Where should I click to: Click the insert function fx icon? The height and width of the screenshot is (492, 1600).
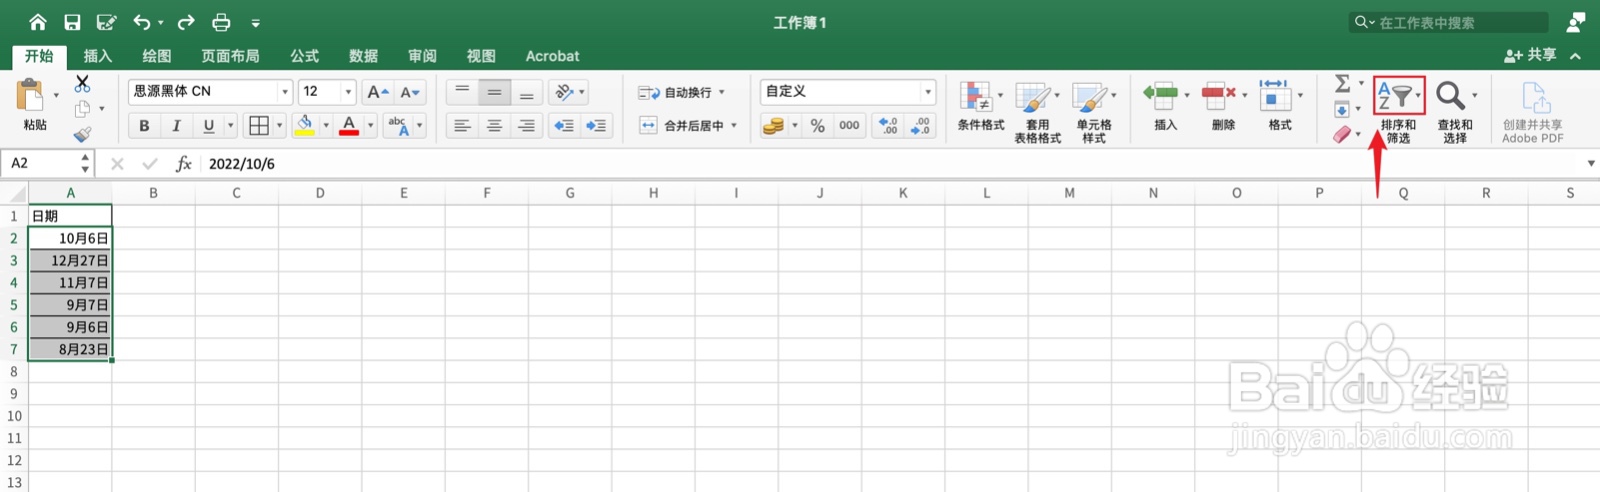183,163
